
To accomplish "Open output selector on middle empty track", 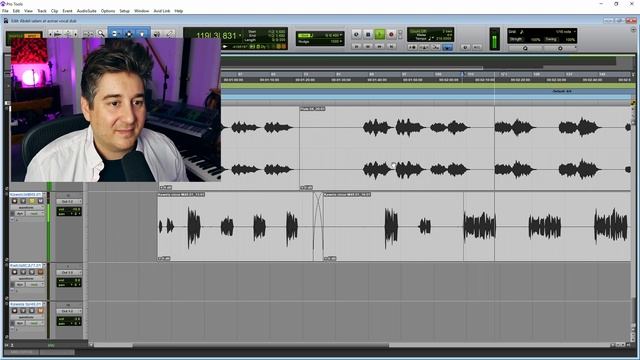I will (x=69, y=272).
